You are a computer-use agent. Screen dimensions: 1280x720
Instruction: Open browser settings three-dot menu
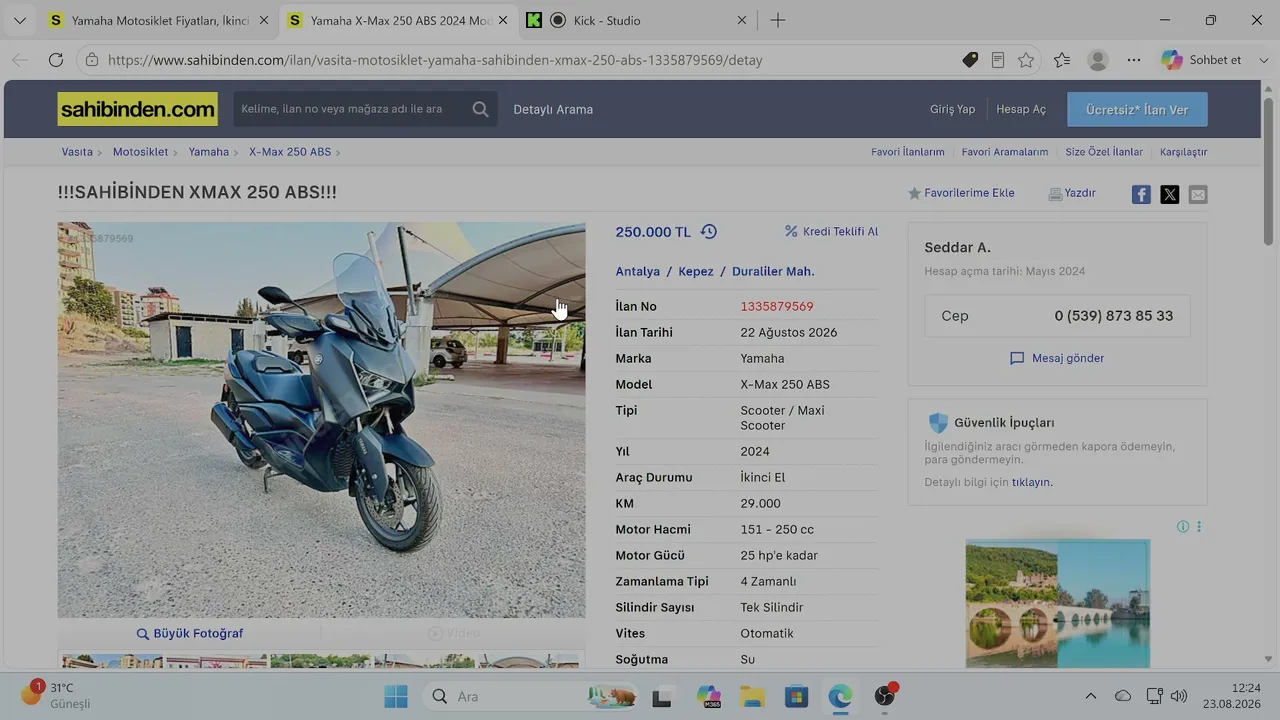[1134, 60]
